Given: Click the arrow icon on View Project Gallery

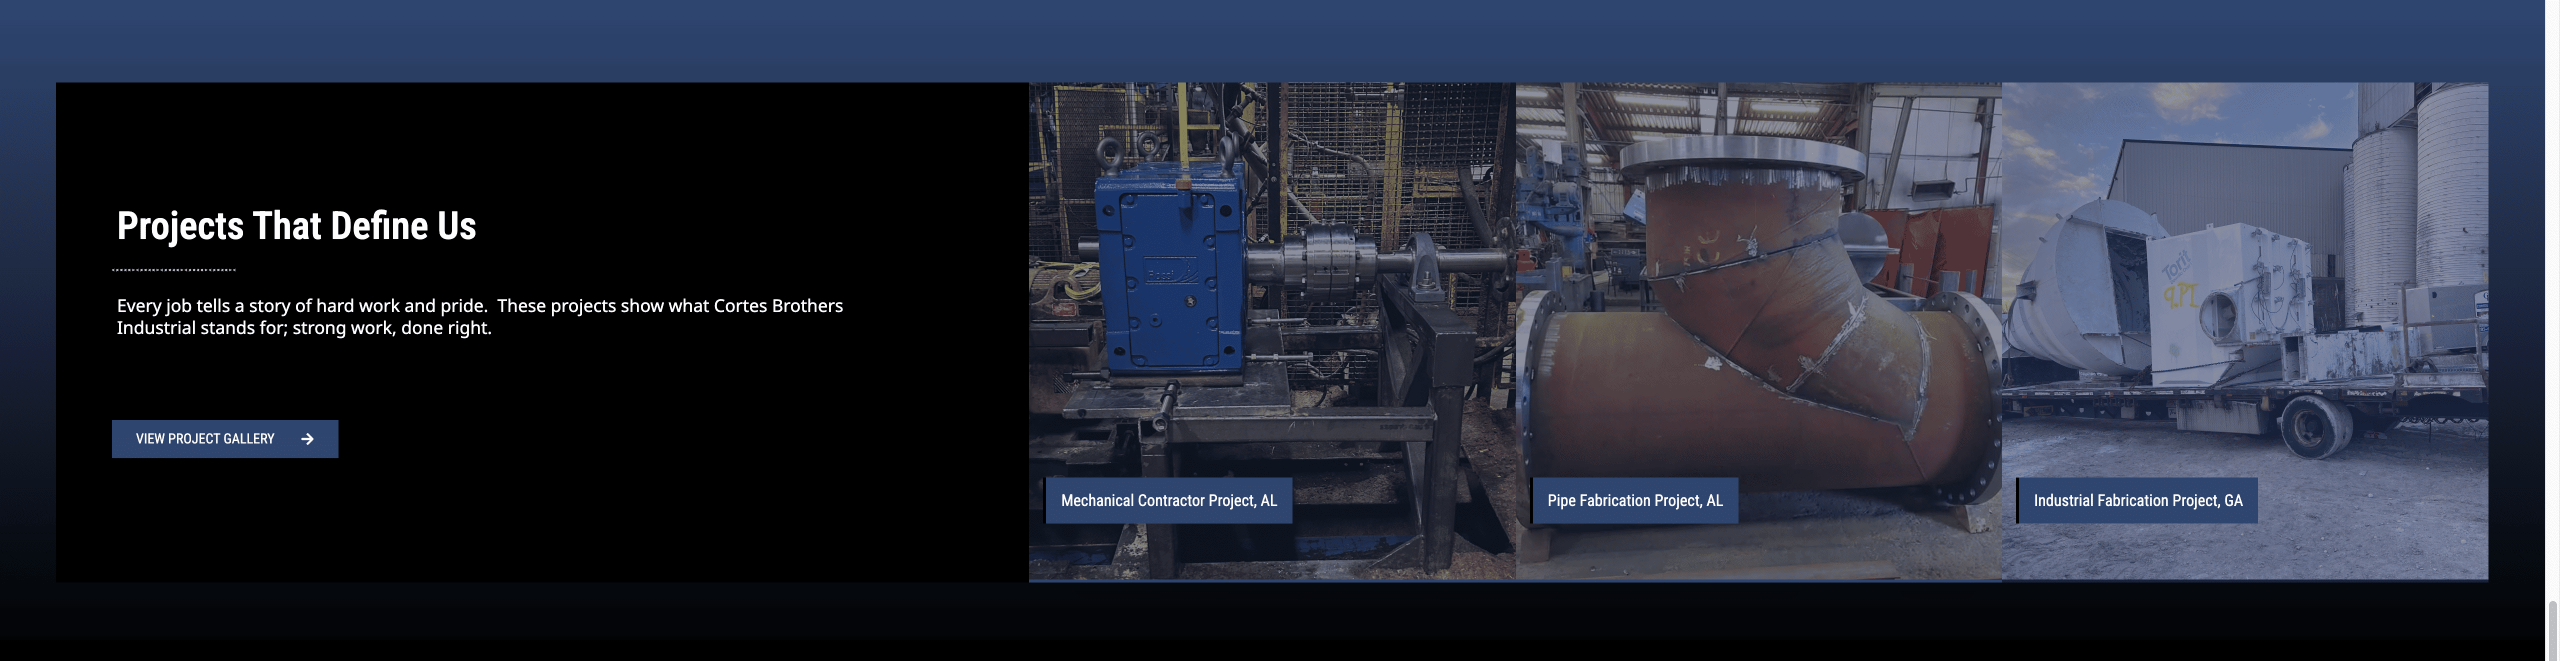Looking at the screenshot, I should point(307,439).
